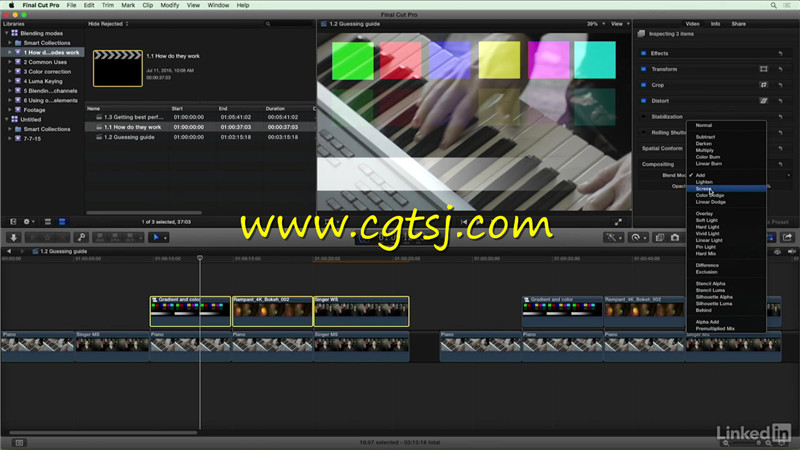
Task: Click the Import Media down-arrow icon
Action: pyautogui.click(x=14, y=237)
